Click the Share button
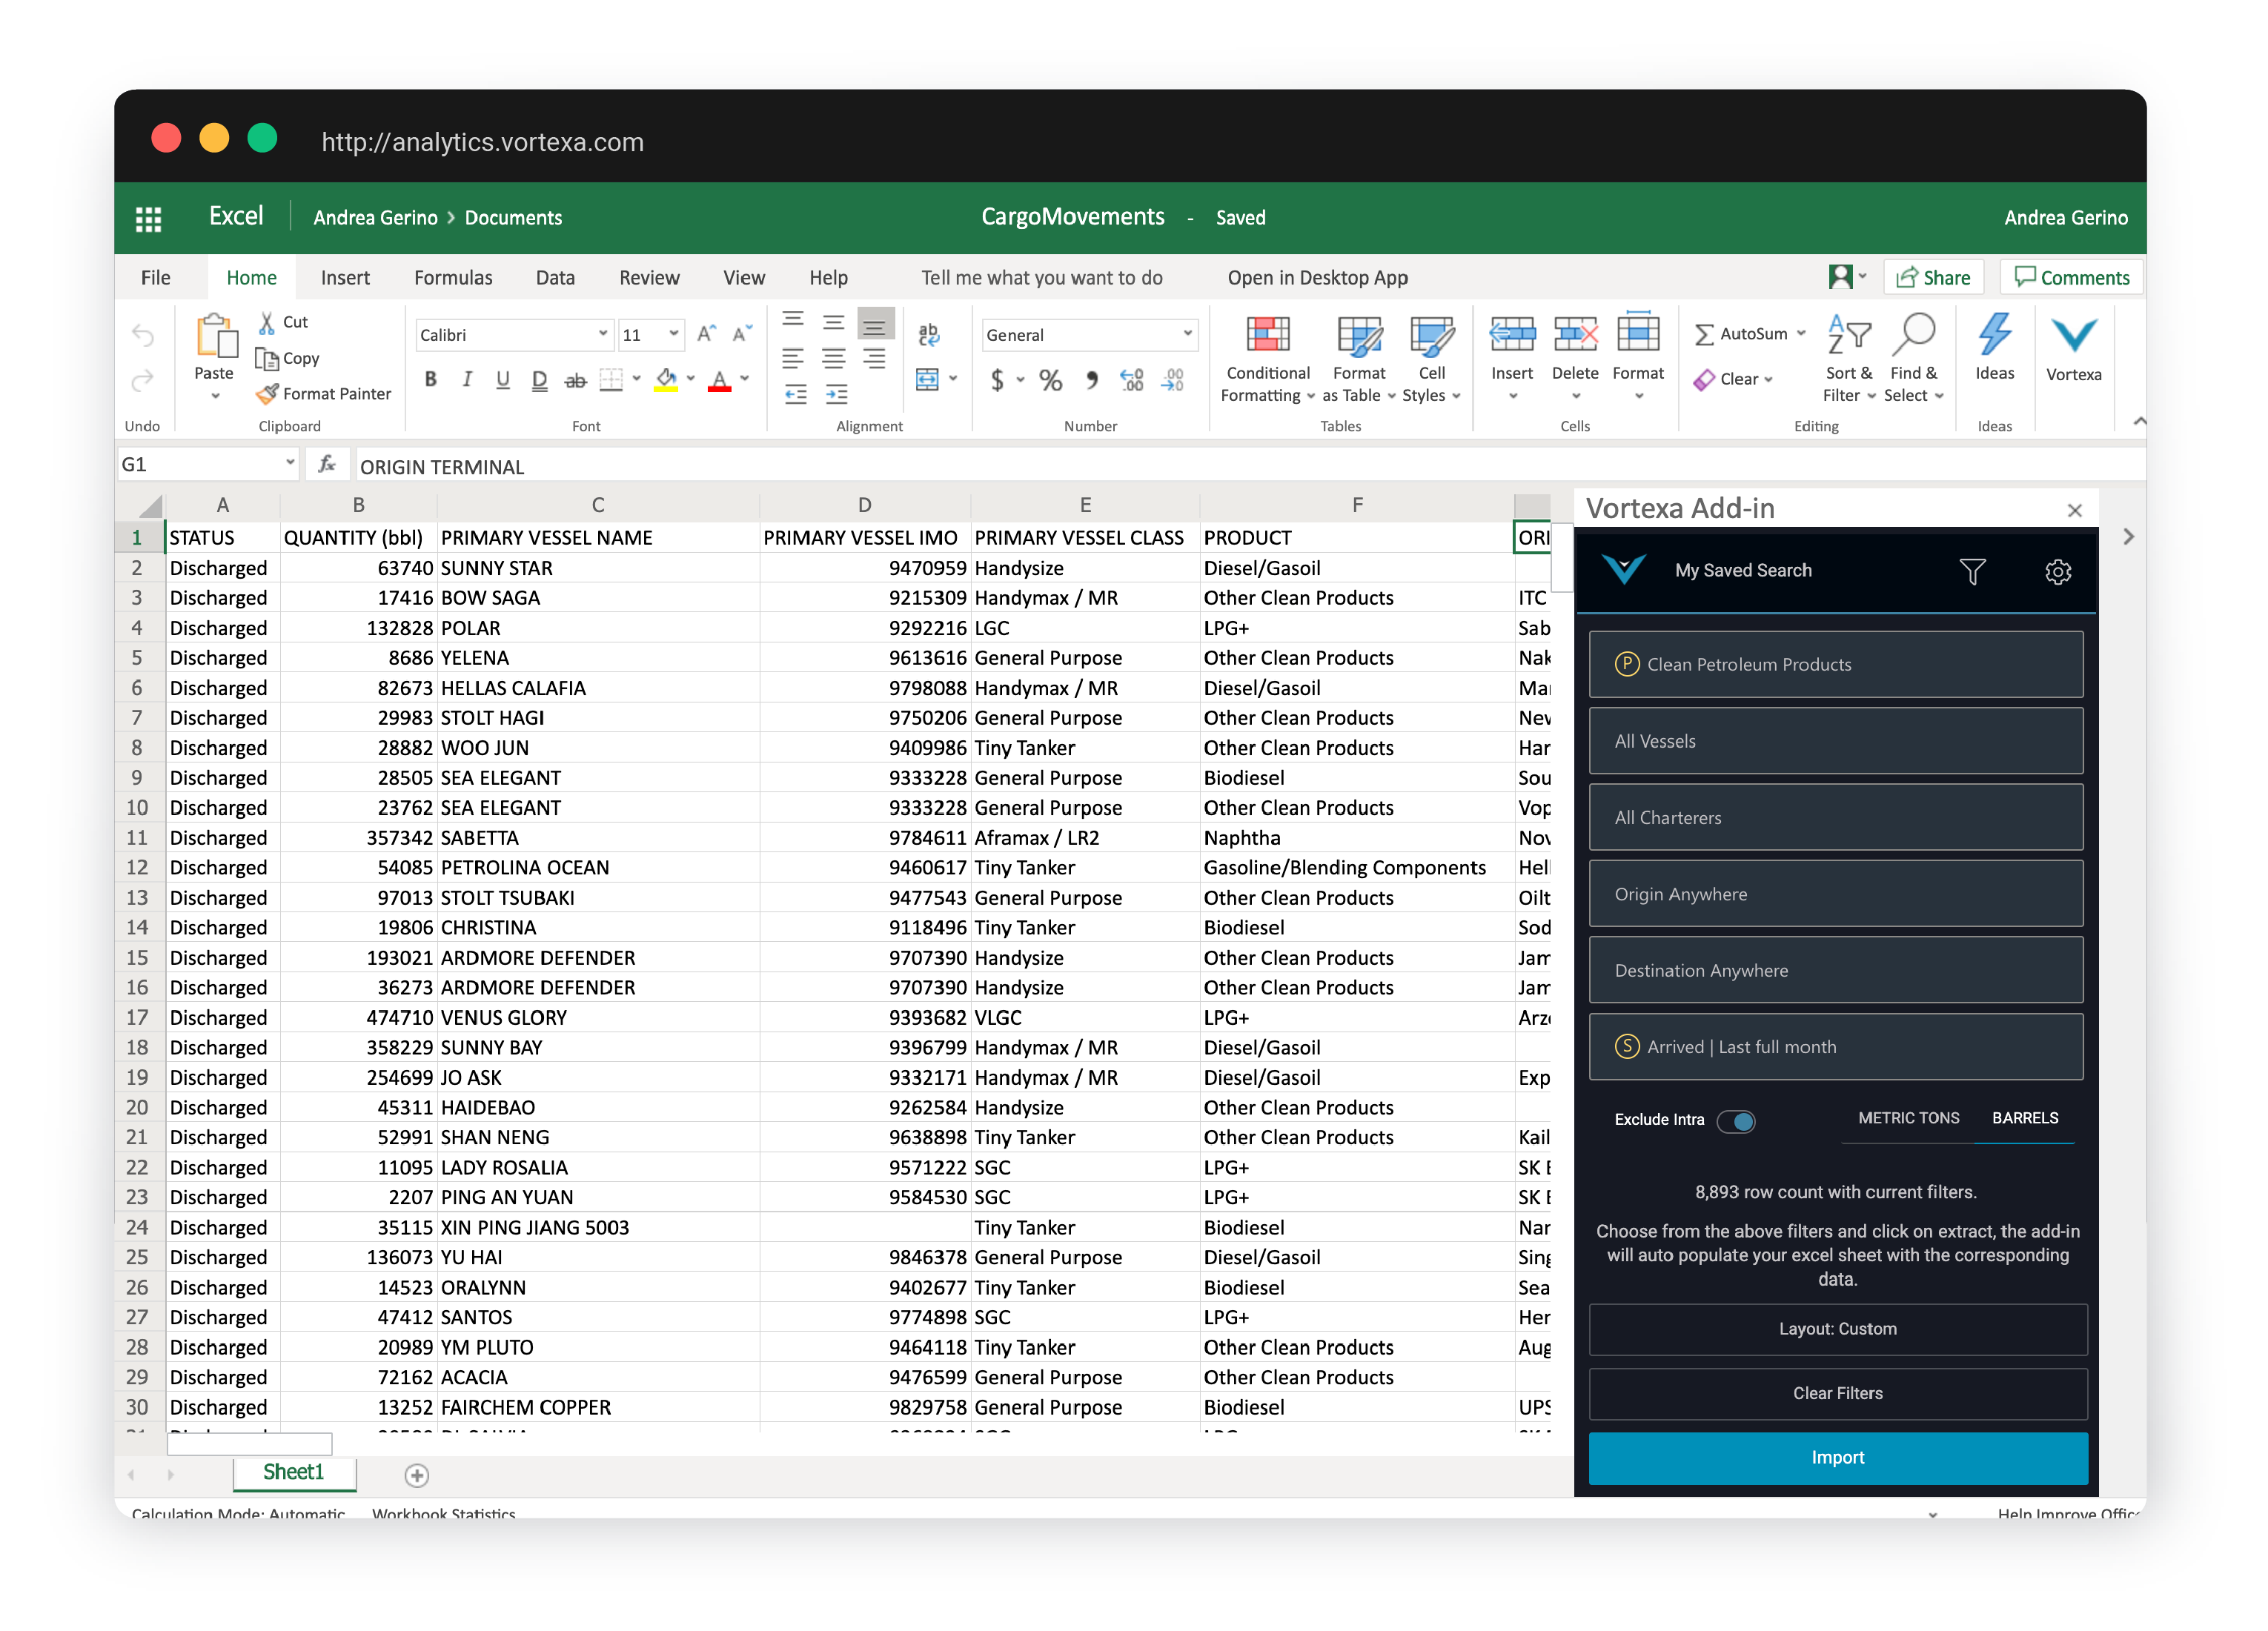 tap(1933, 278)
